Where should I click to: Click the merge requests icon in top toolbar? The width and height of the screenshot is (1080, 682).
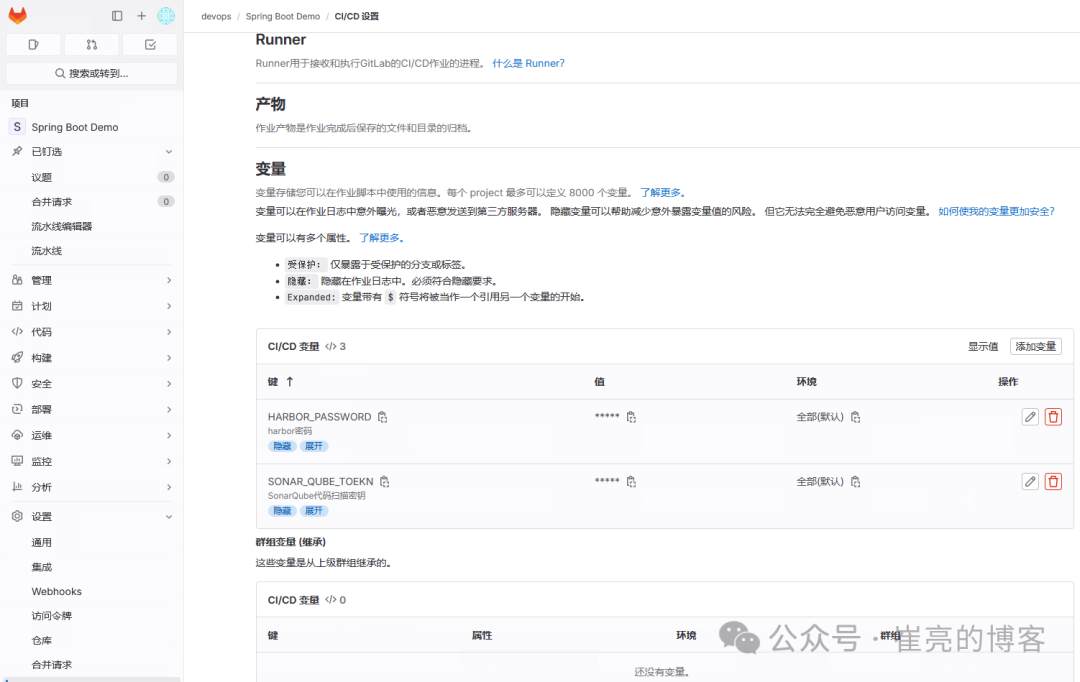tap(91, 44)
